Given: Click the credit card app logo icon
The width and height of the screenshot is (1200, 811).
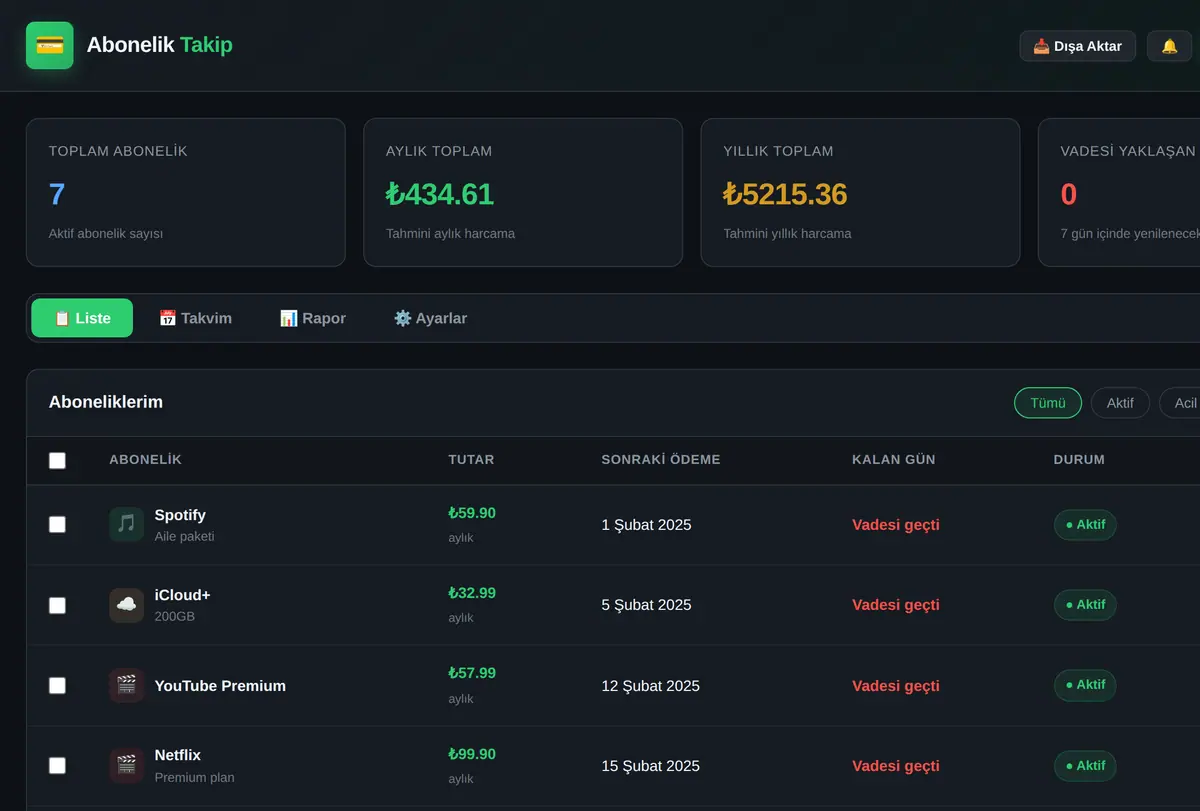Looking at the screenshot, I should (50, 46).
